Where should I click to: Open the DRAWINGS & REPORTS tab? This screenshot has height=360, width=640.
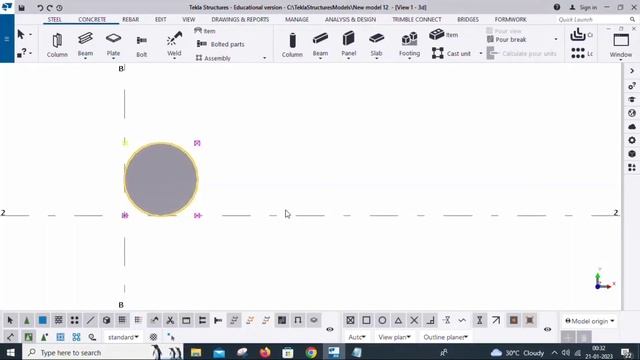click(x=240, y=19)
